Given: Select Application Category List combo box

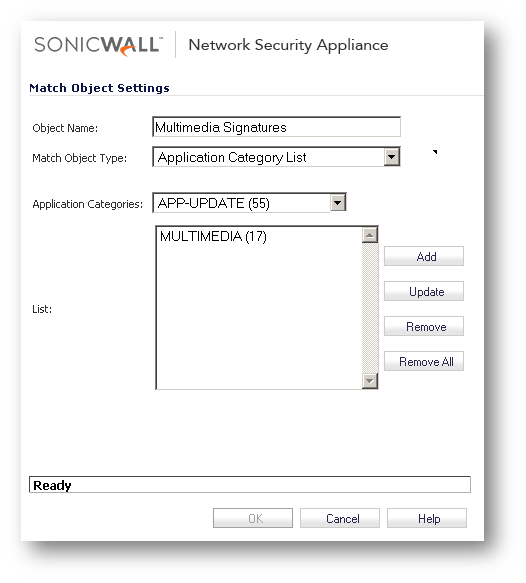Looking at the screenshot, I should 276,157.
